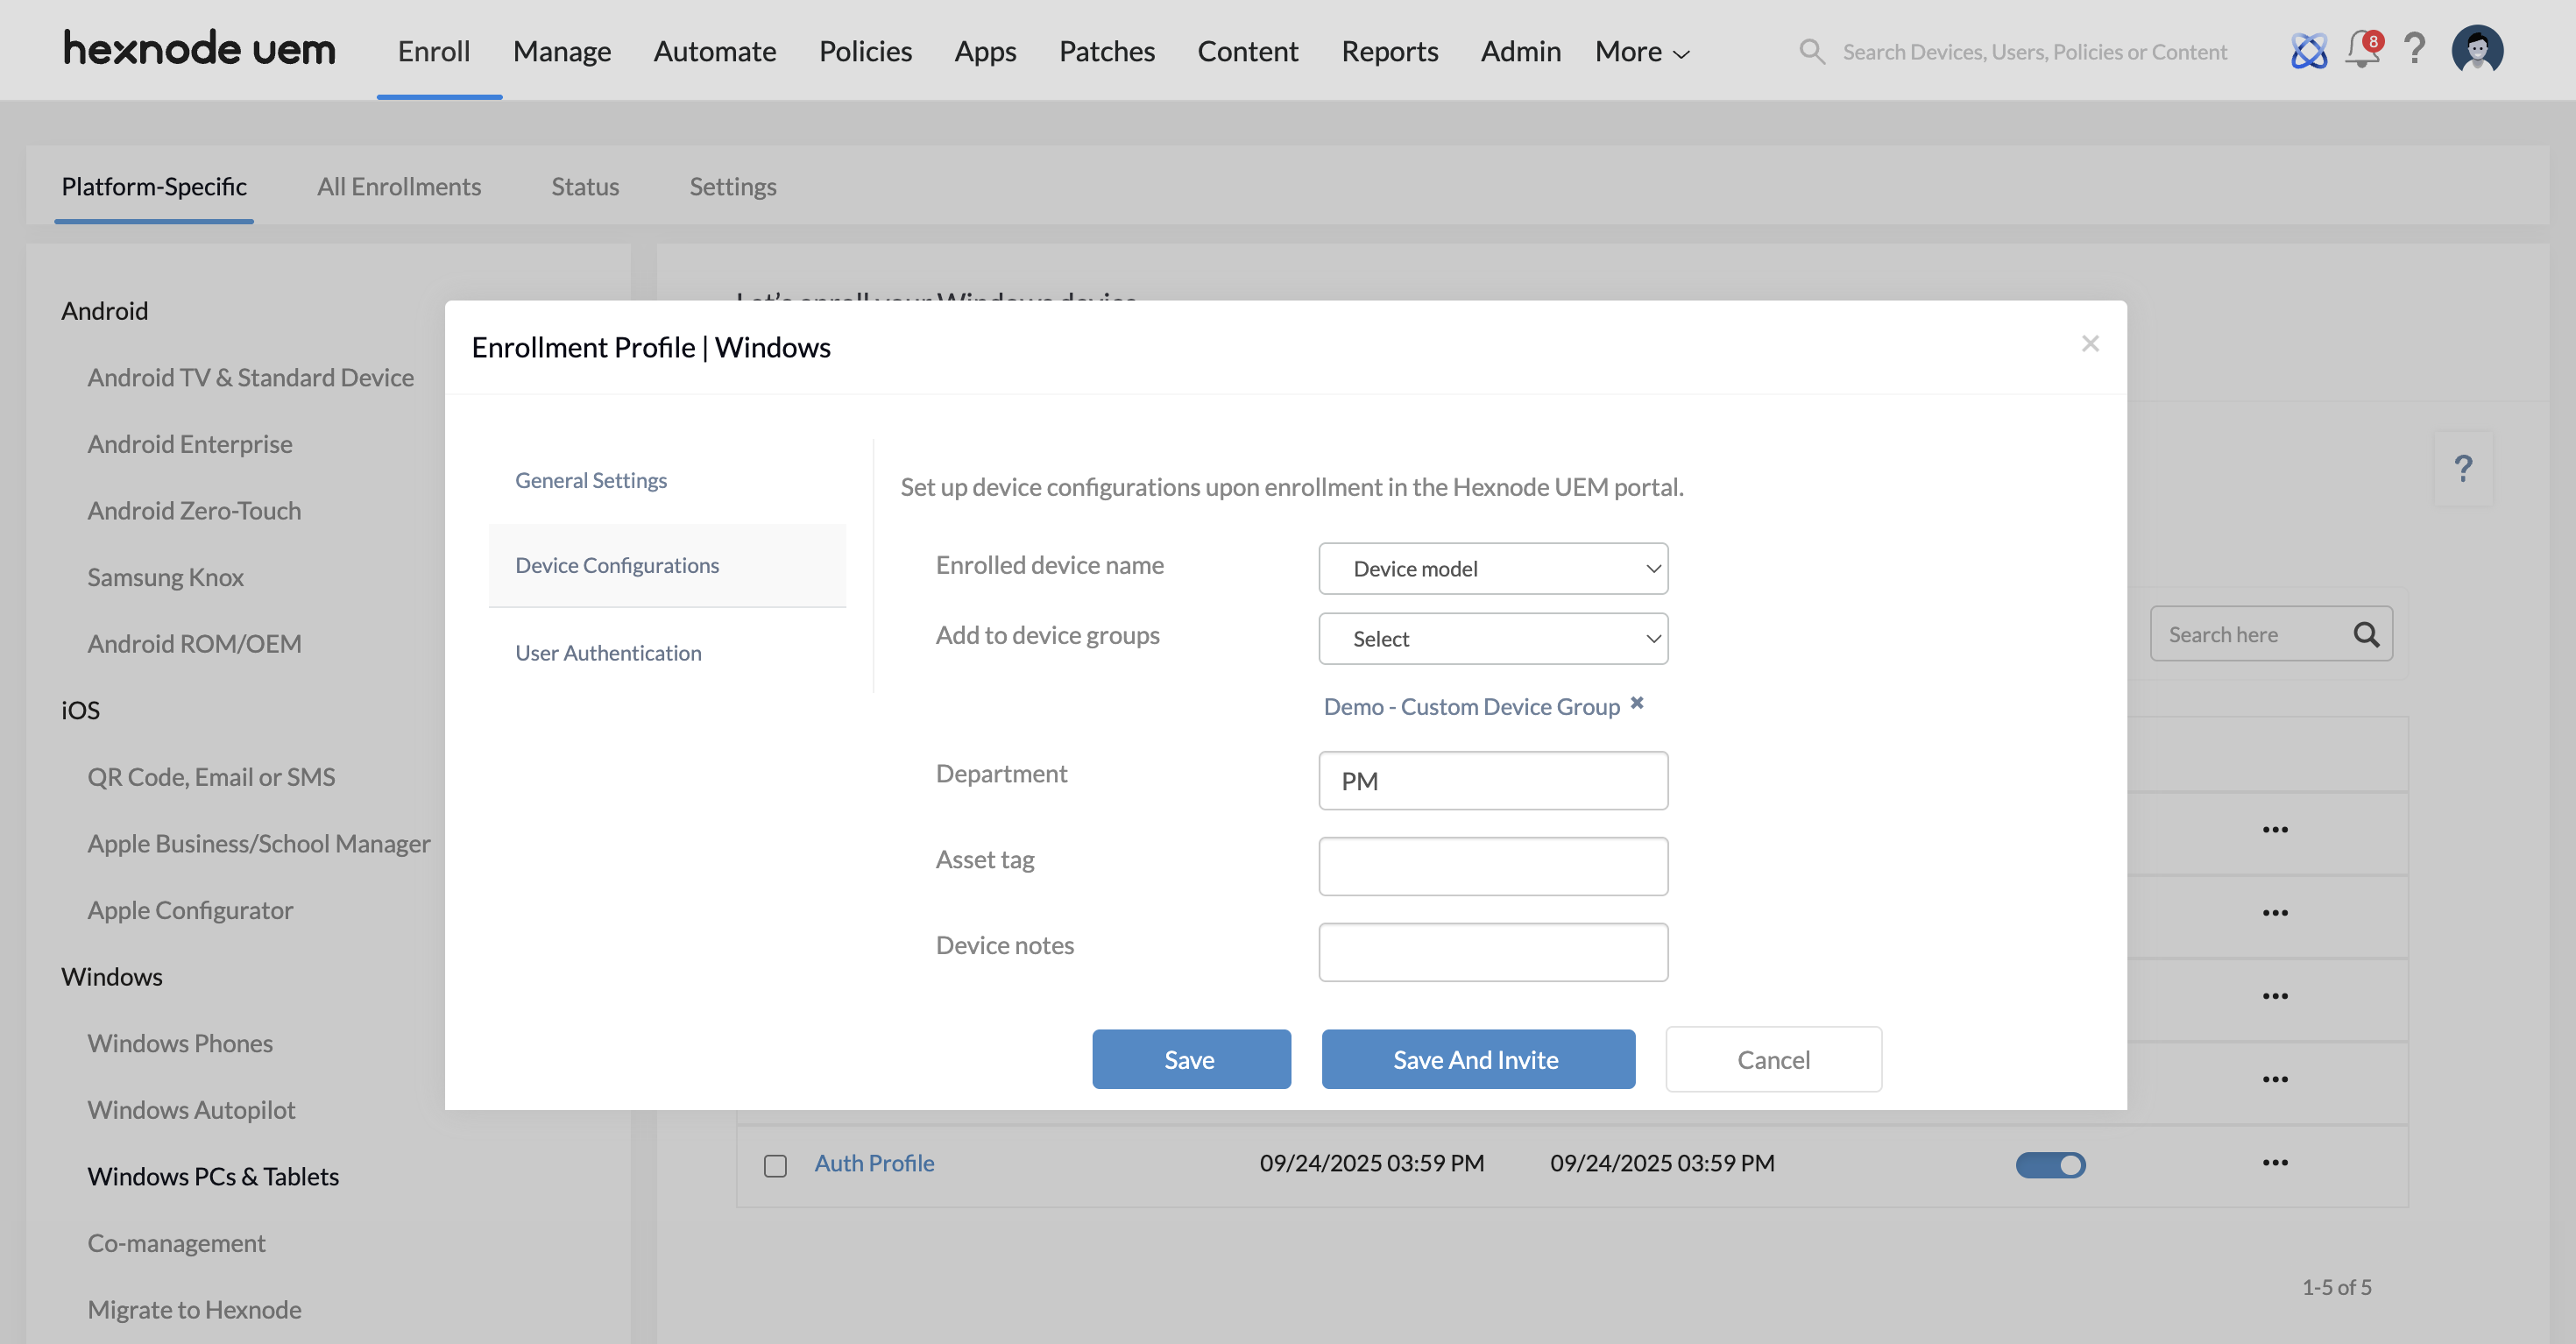Viewport: 2576px width, 1344px height.
Task: Close the Enrollment Profile dialog with X
Action: [x=2089, y=343]
